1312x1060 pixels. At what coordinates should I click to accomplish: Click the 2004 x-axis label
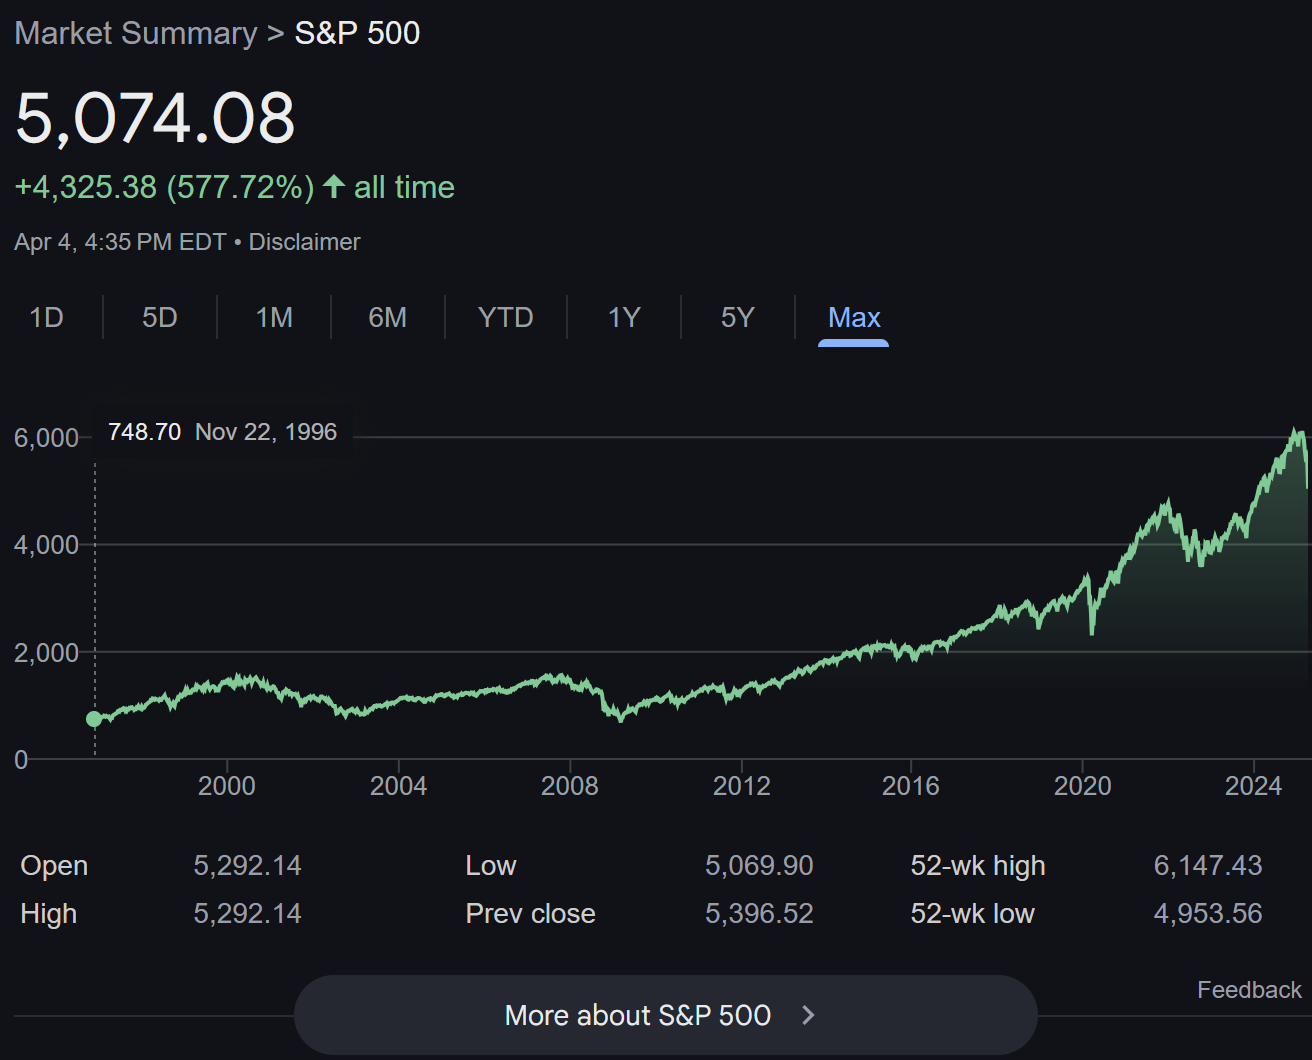point(398,786)
